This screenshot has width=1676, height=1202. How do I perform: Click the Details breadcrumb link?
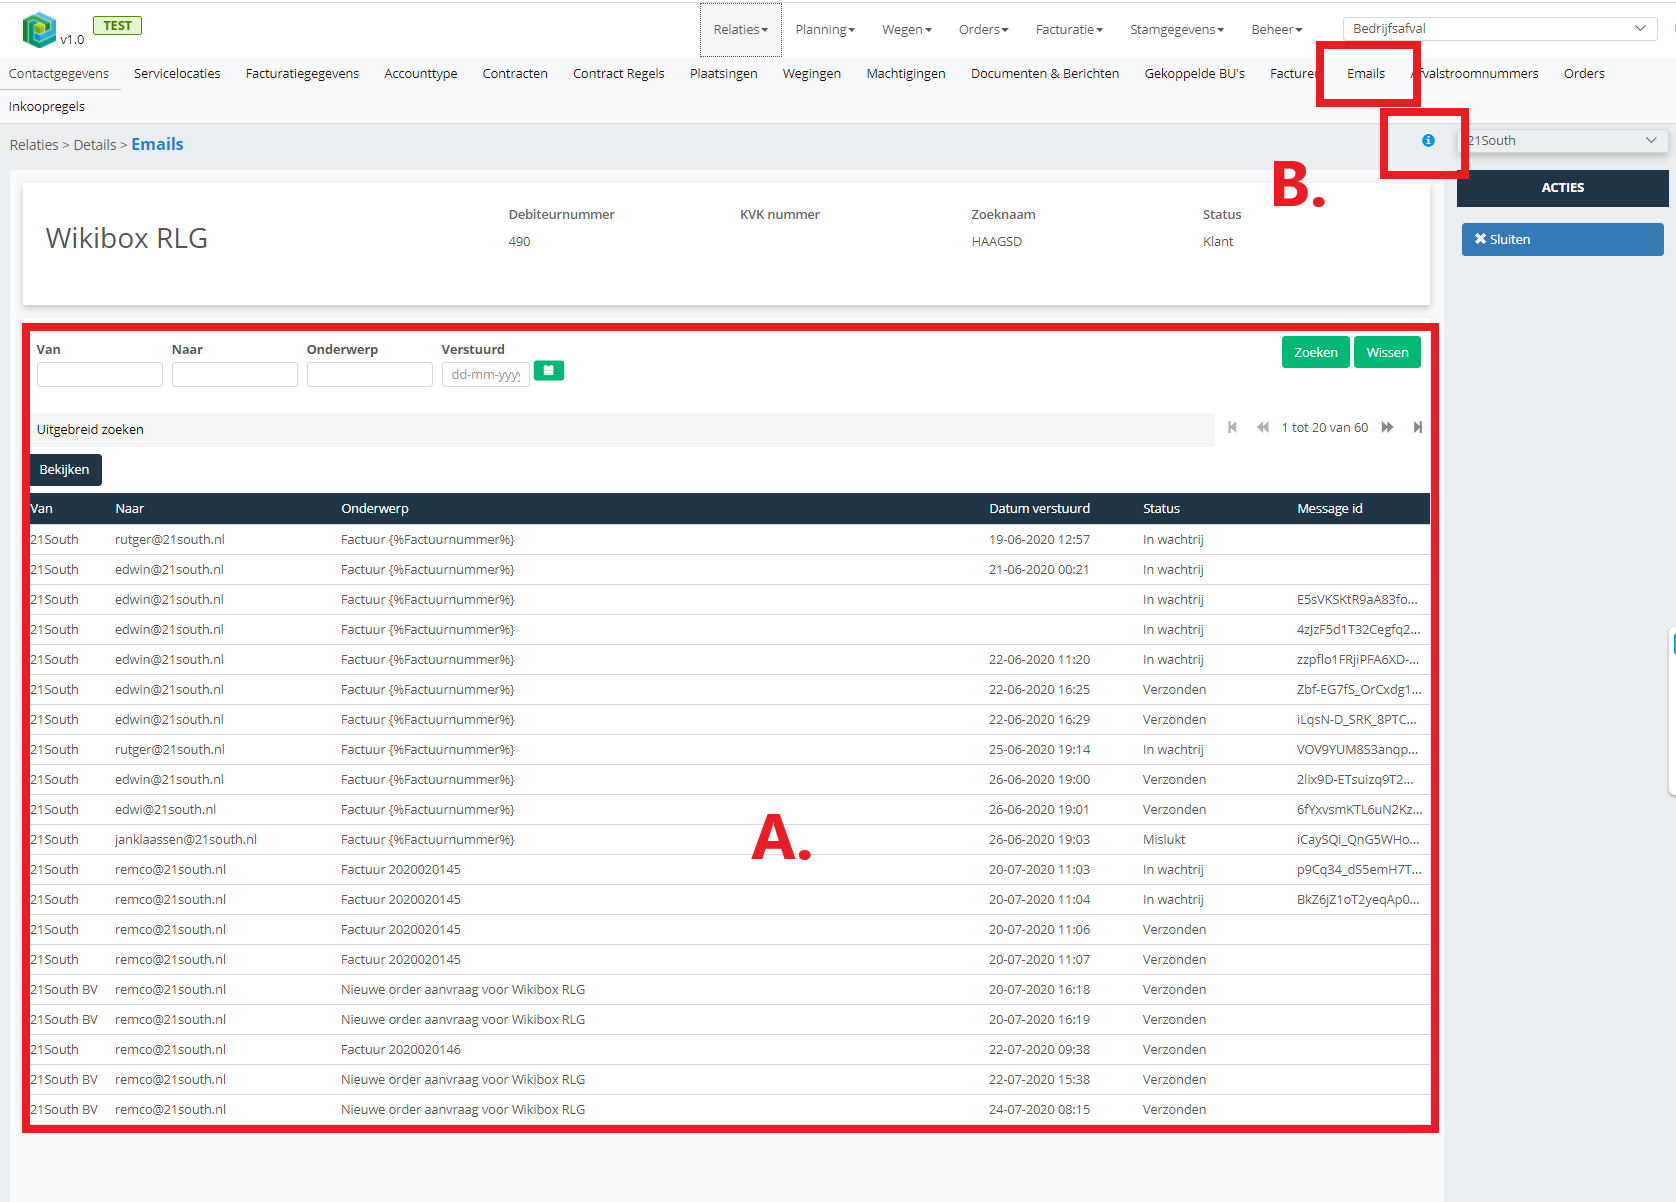pyautogui.click(x=95, y=145)
